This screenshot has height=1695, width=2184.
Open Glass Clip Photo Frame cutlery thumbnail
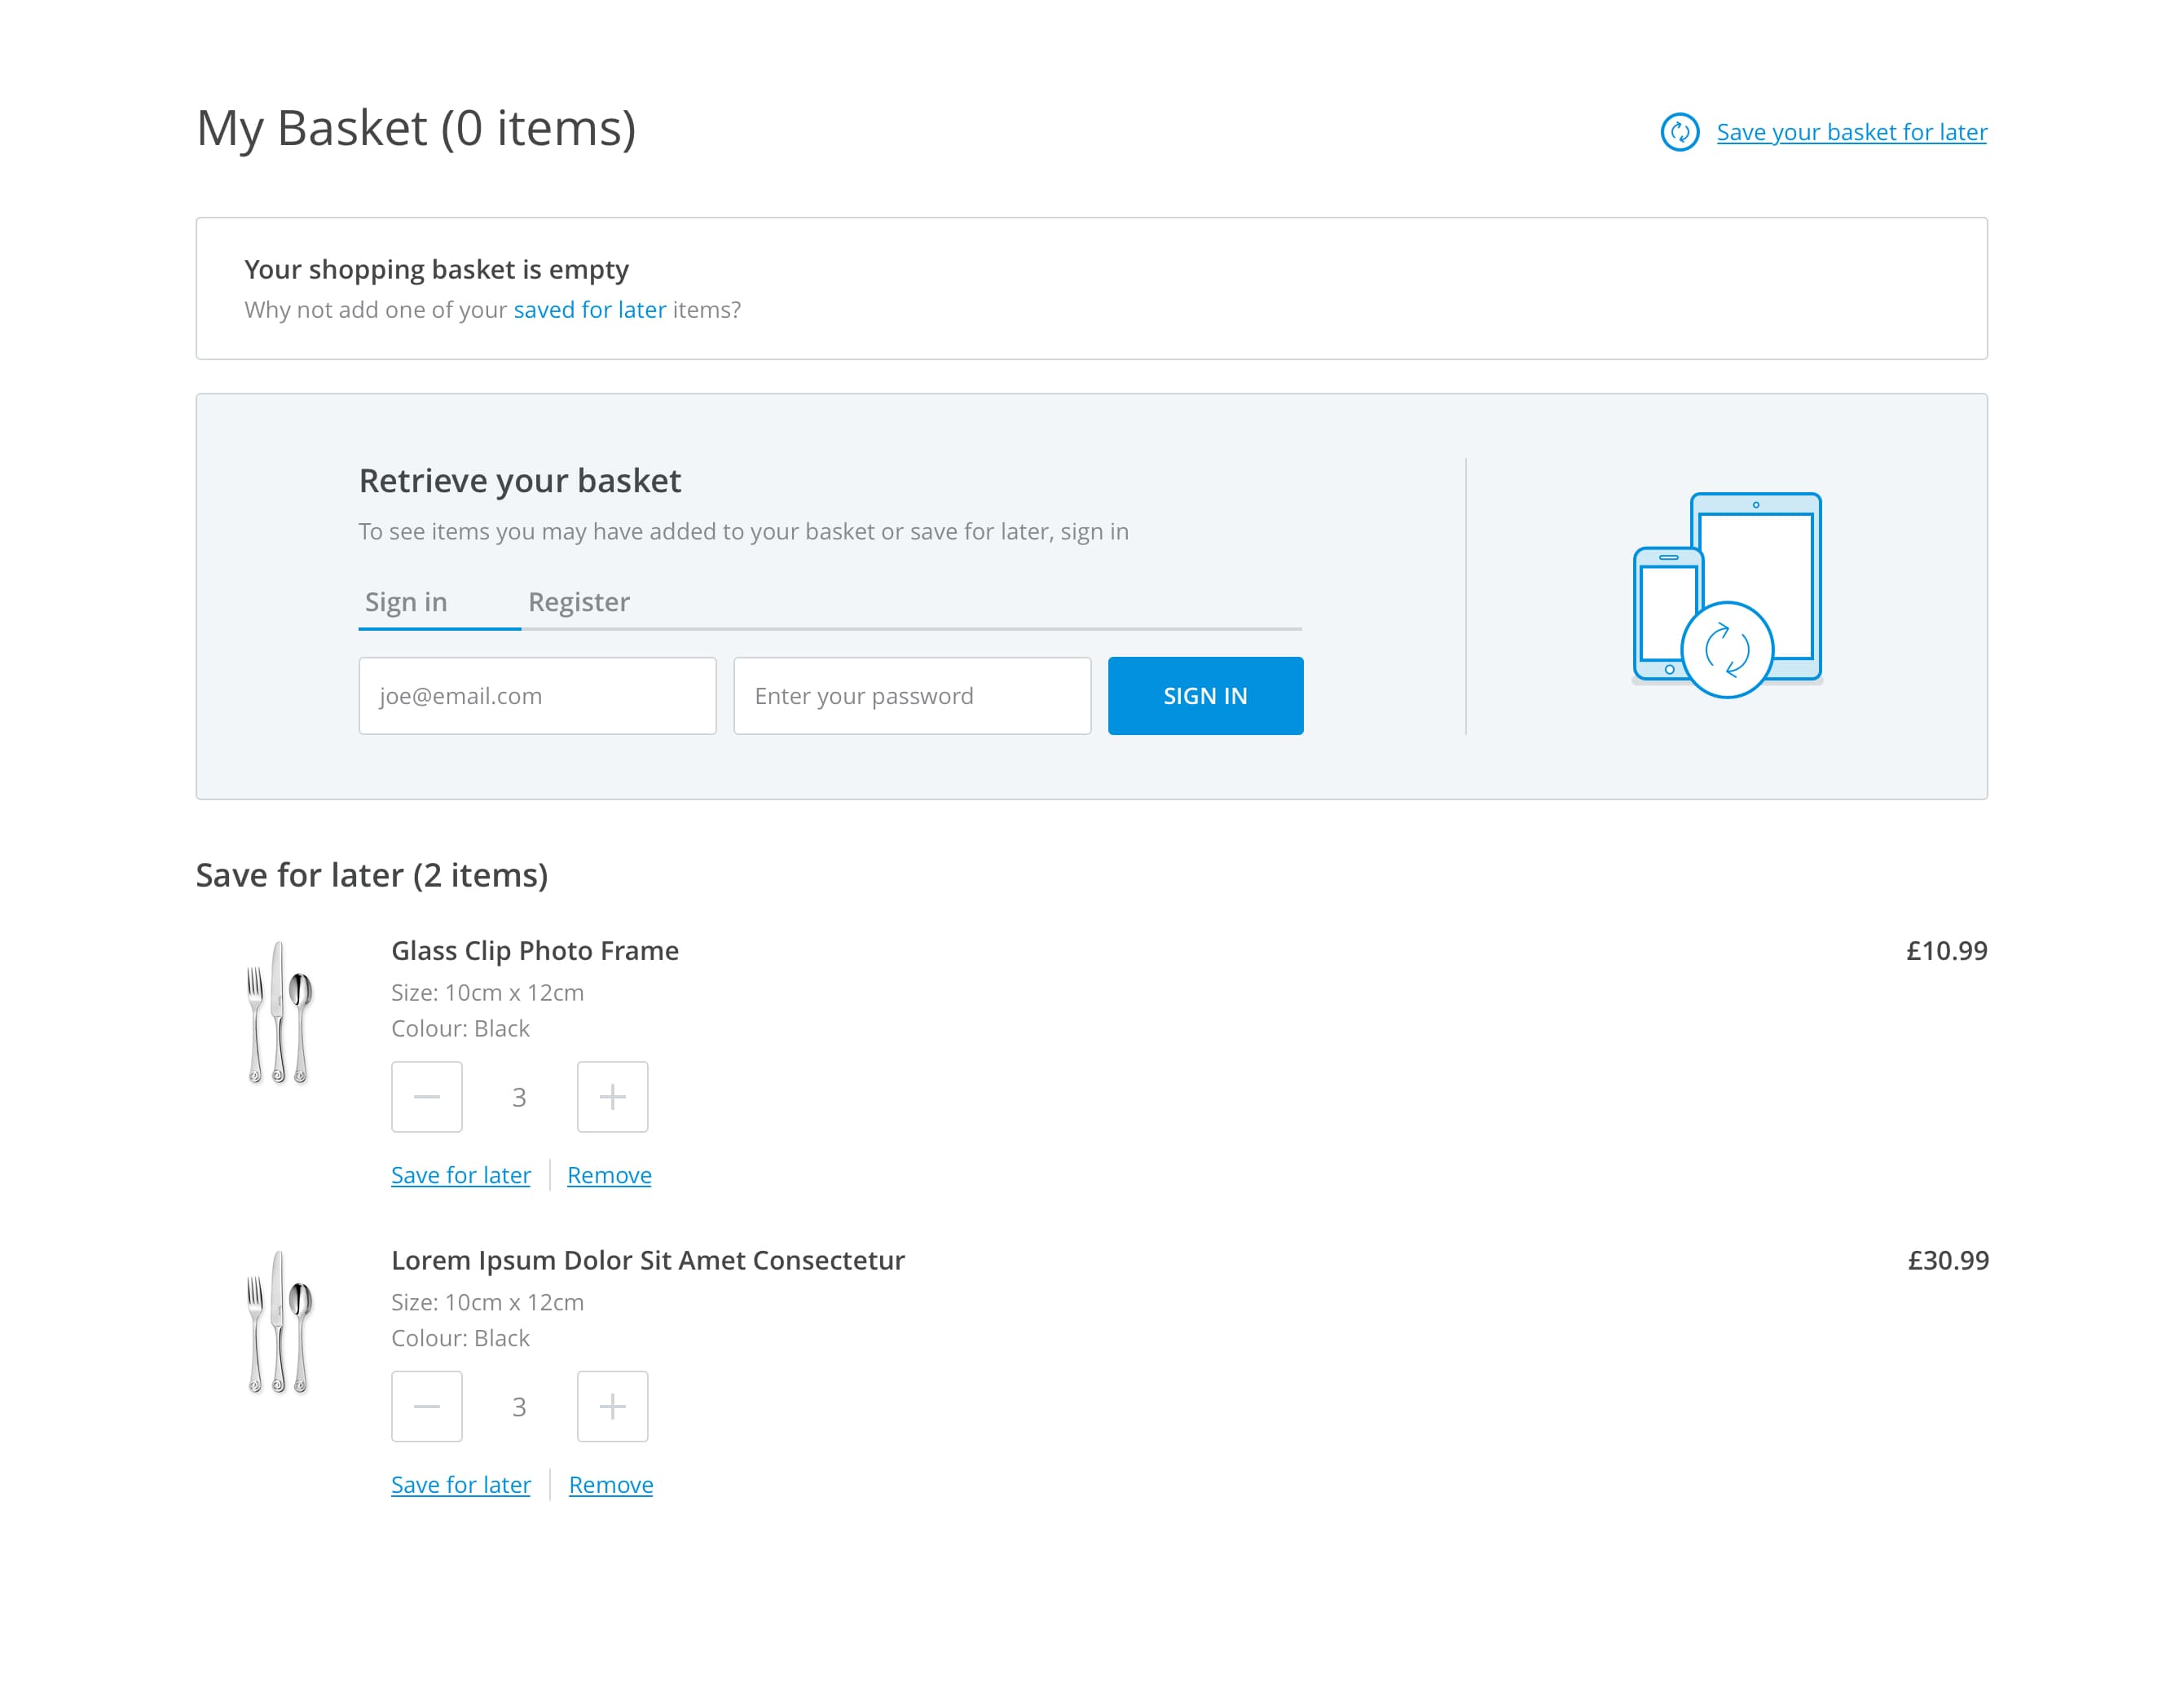279,1012
